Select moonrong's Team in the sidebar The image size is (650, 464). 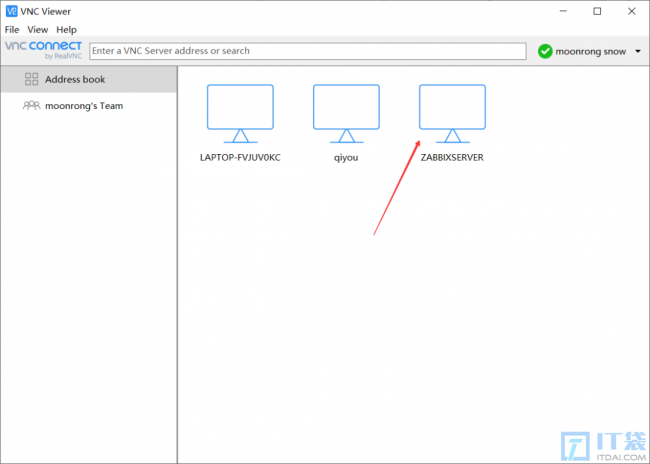point(89,106)
